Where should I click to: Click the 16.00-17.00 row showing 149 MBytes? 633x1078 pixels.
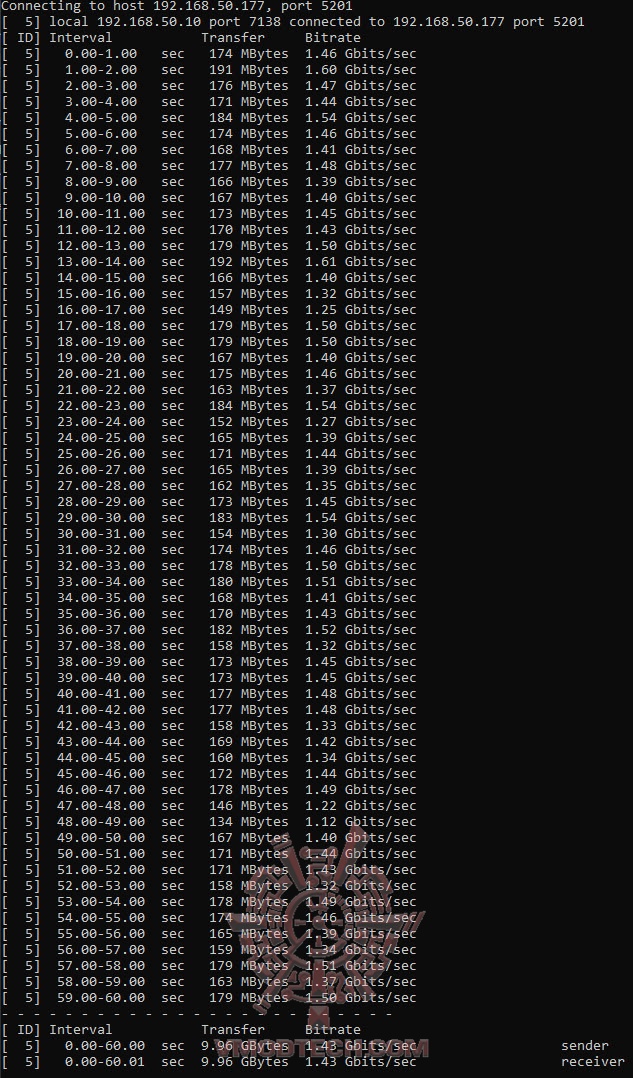(x=209, y=309)
